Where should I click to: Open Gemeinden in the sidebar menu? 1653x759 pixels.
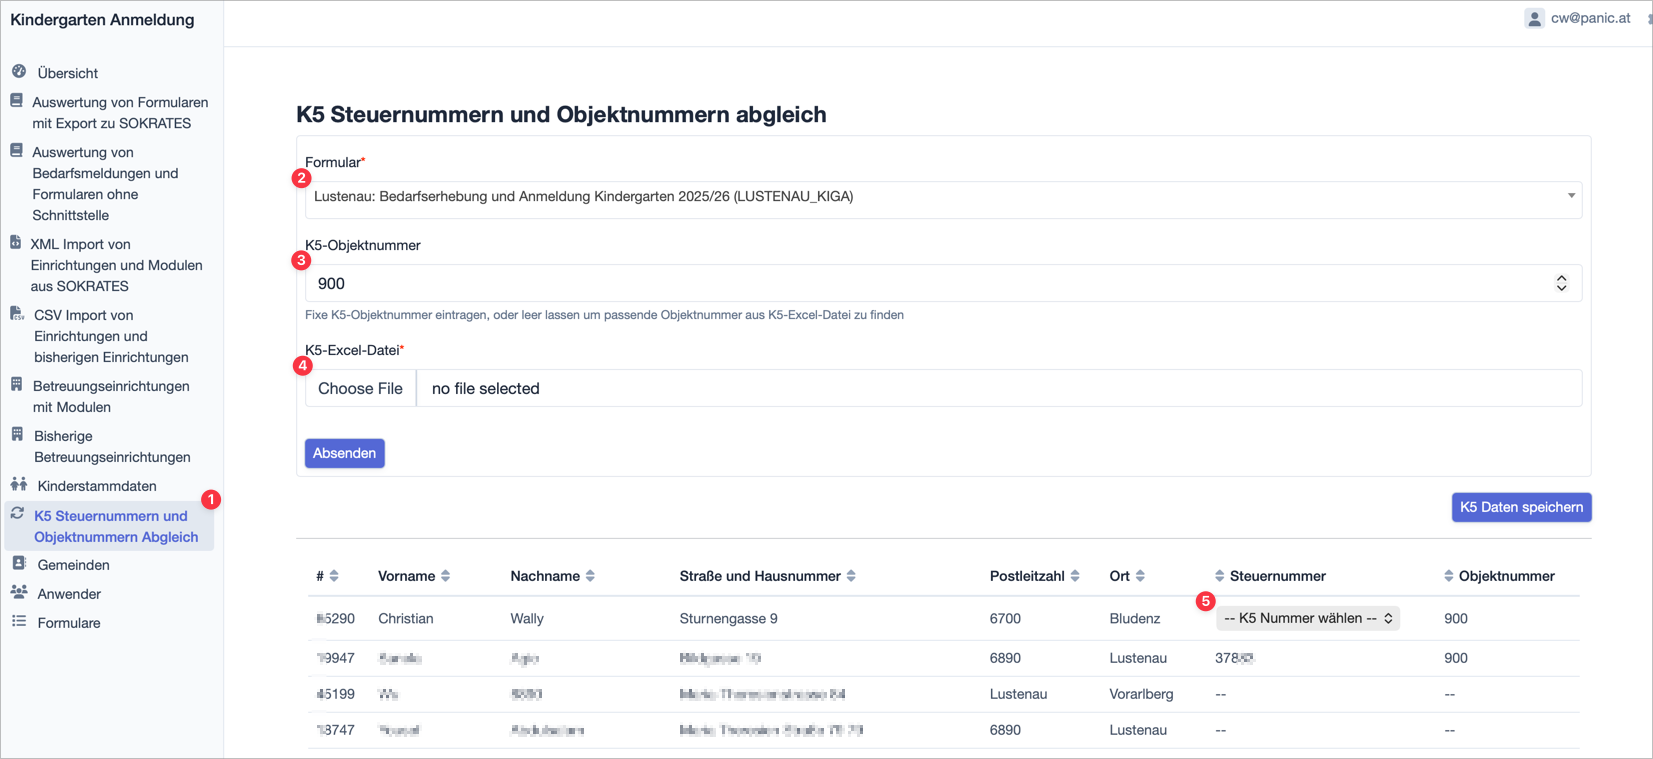pyautogui.click(x=73, y=565)
